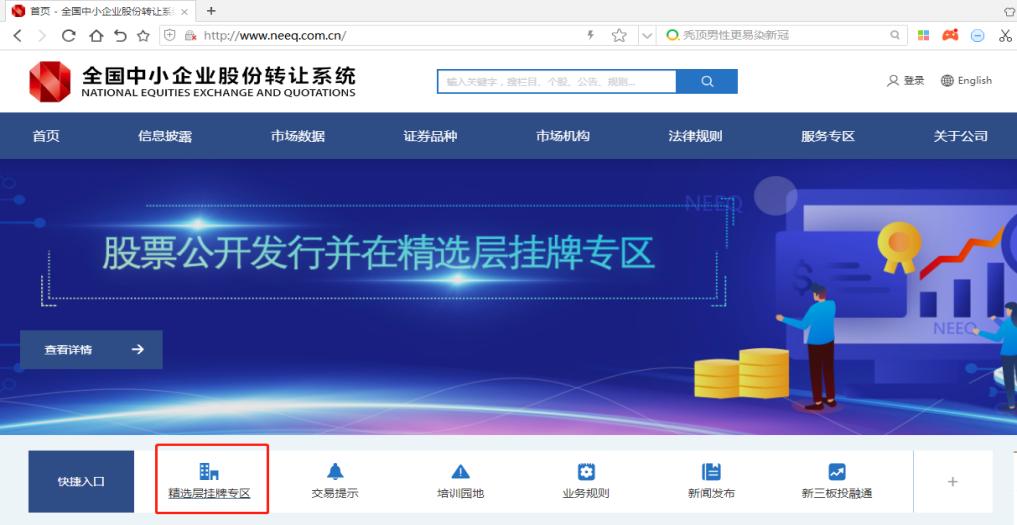Bookmark page with address bar star

point(619,36)
